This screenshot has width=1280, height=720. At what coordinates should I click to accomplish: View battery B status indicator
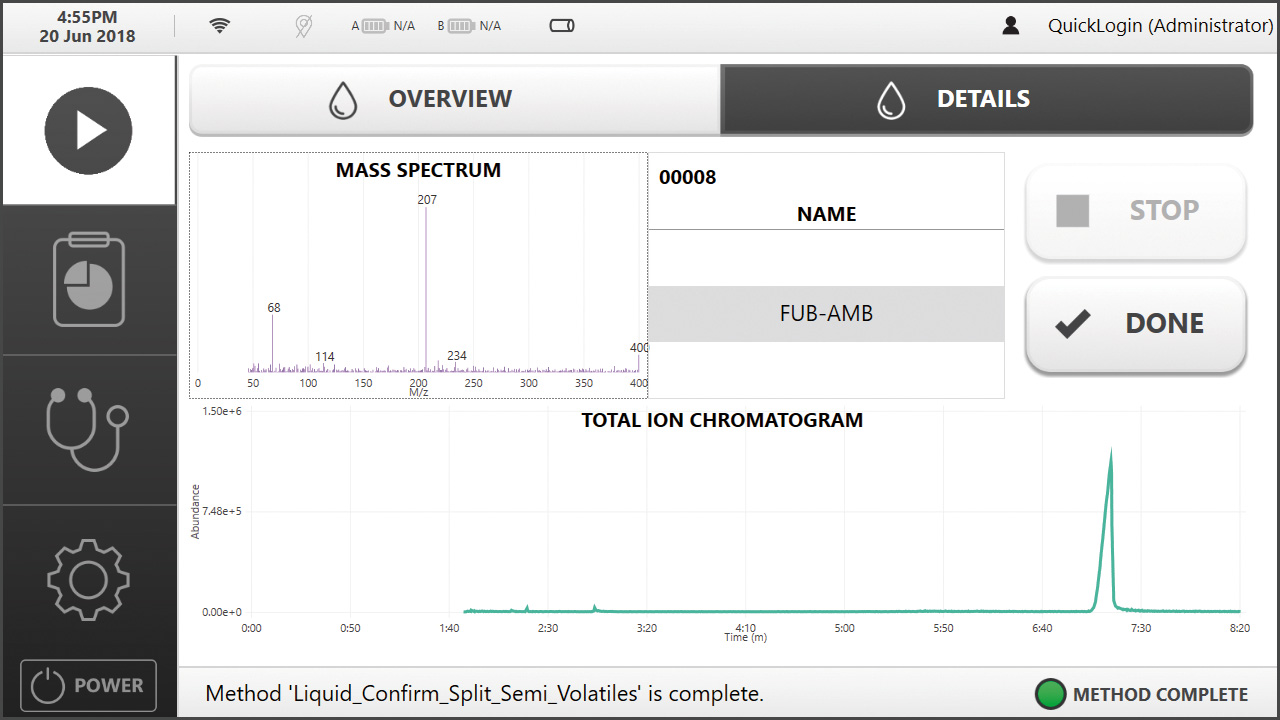tap(469, 26)
